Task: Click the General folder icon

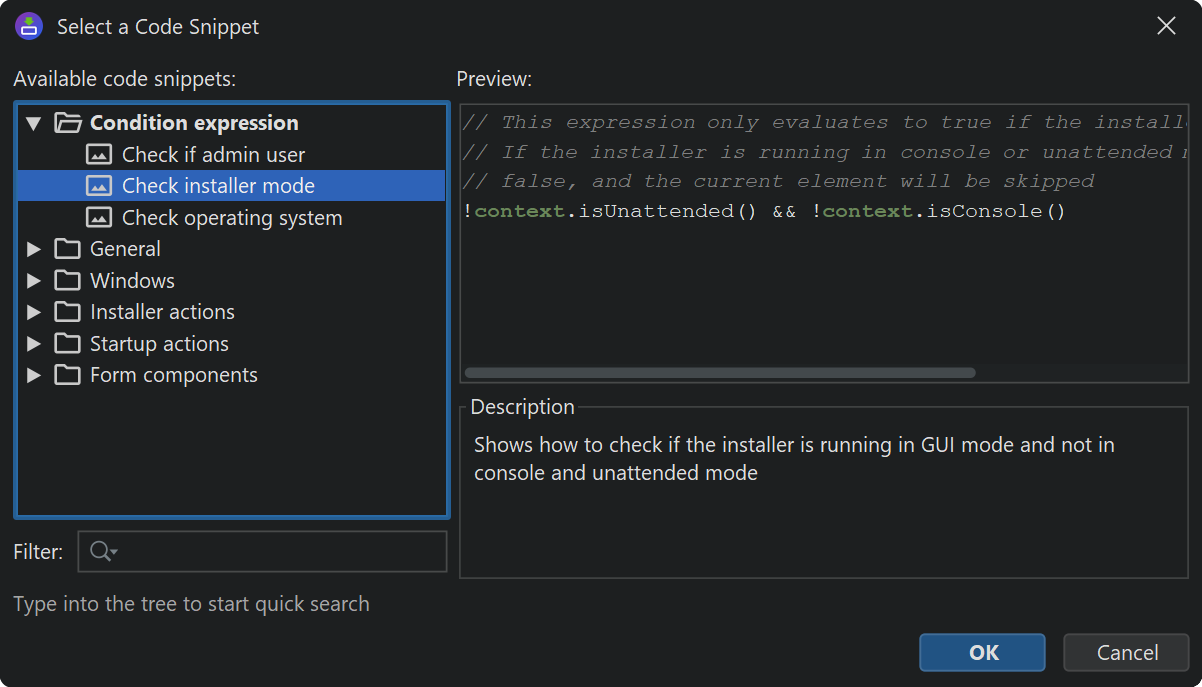Action: [x=67, y=249]
